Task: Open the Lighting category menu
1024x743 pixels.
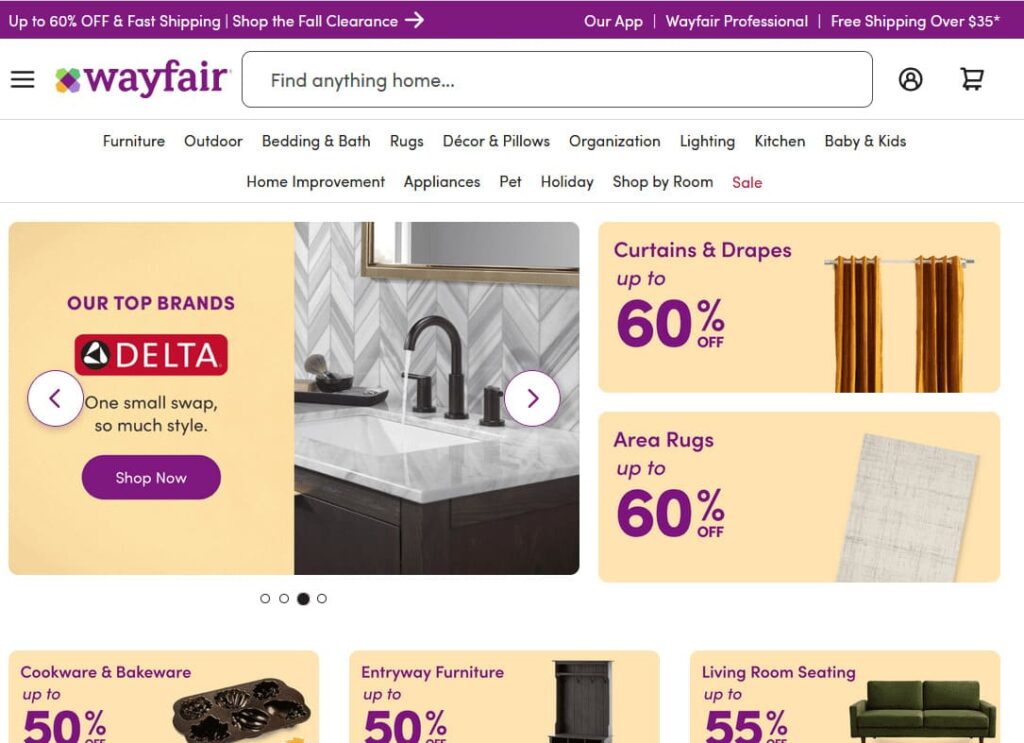Action: [707, 141]
